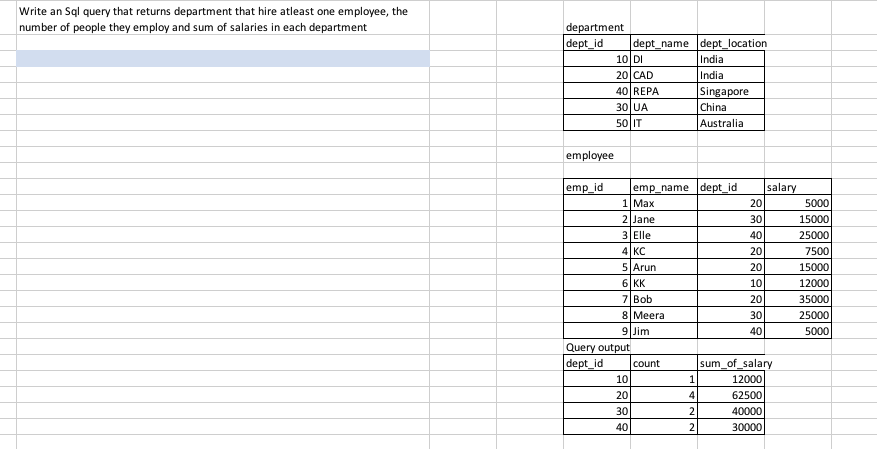Select the 'Jim' employee name cell
This screenshot has height=449, width=877.
click(x=664, y=332)
